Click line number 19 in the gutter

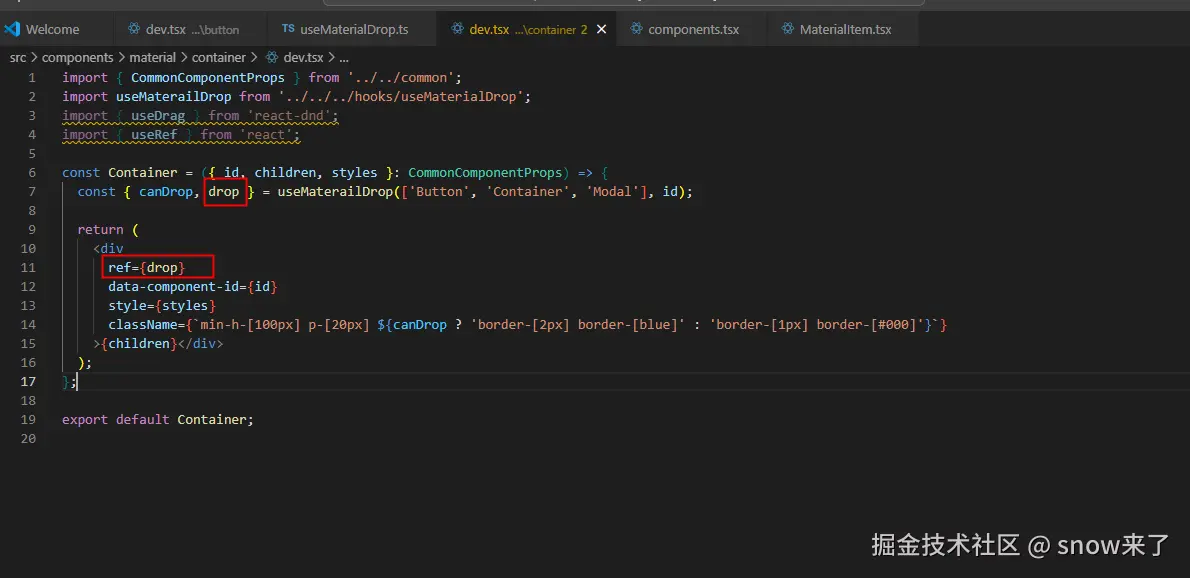[x=28, y=419]
